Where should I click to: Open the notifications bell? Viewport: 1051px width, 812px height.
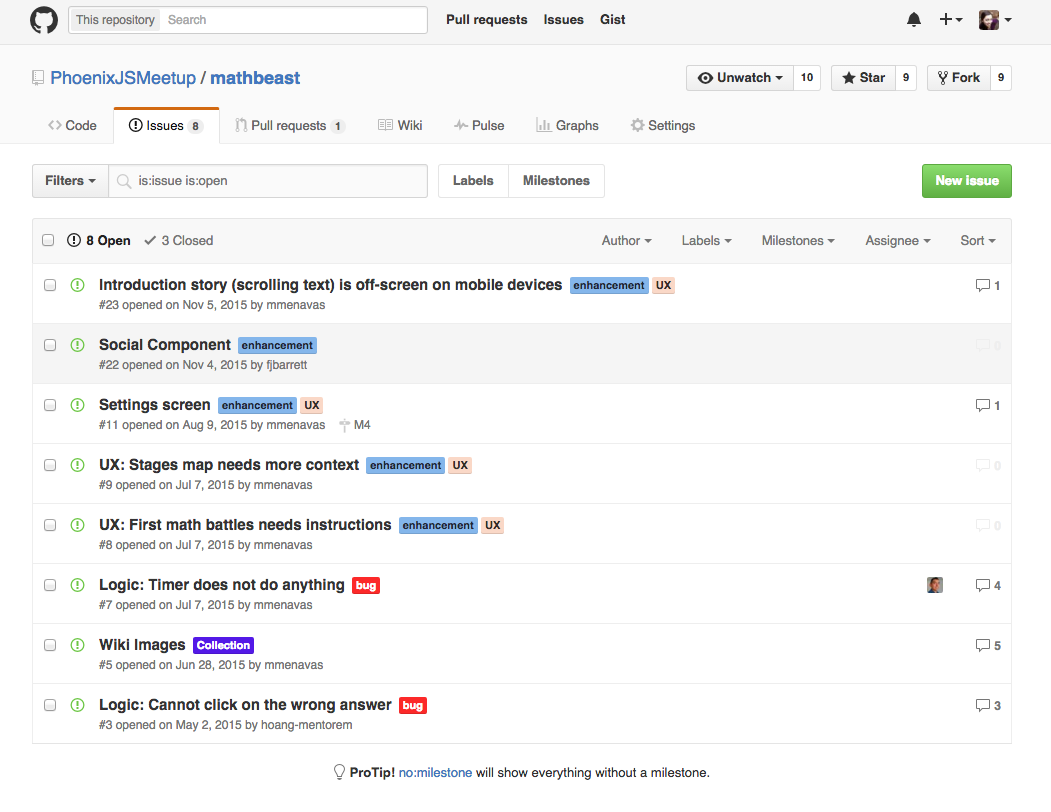click(914, 20)
